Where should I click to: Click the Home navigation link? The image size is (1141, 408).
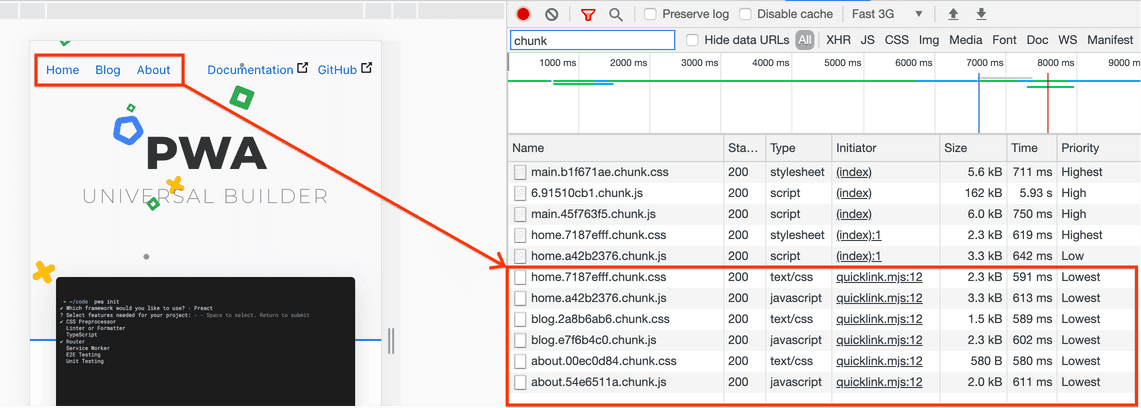click(63, 70)
